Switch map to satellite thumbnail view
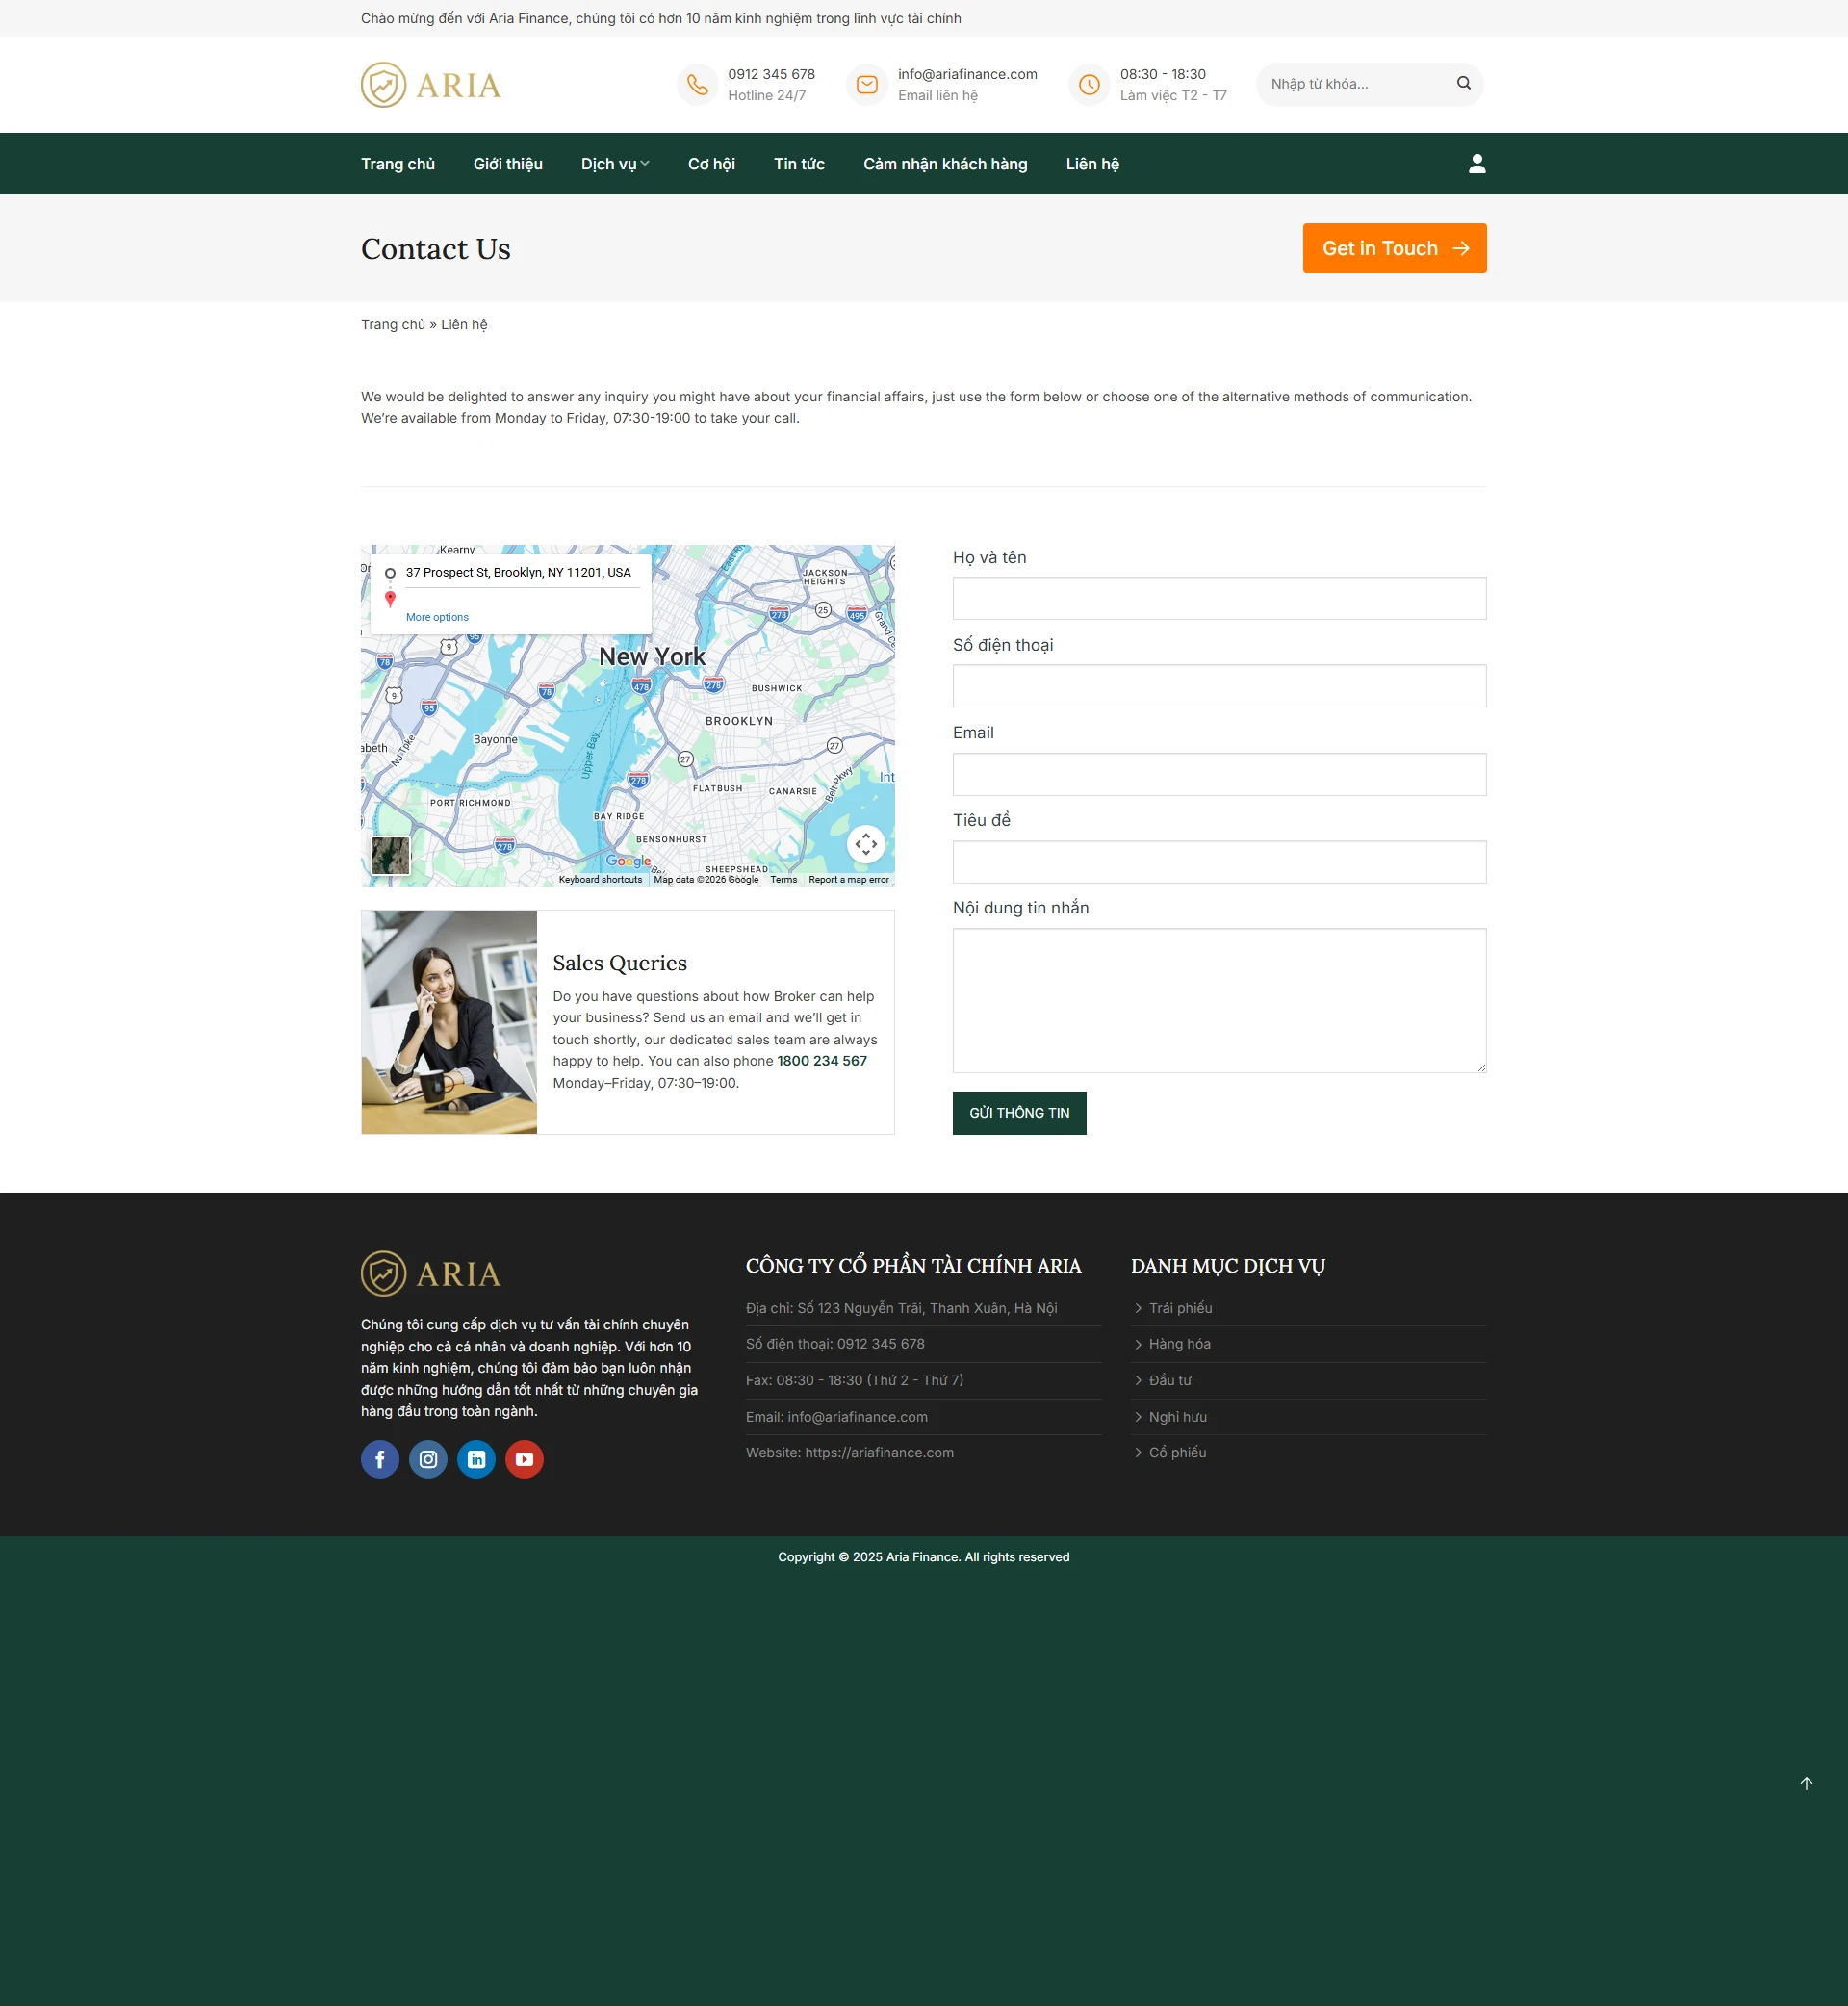1848x2006 pixels. pos(390,856)
